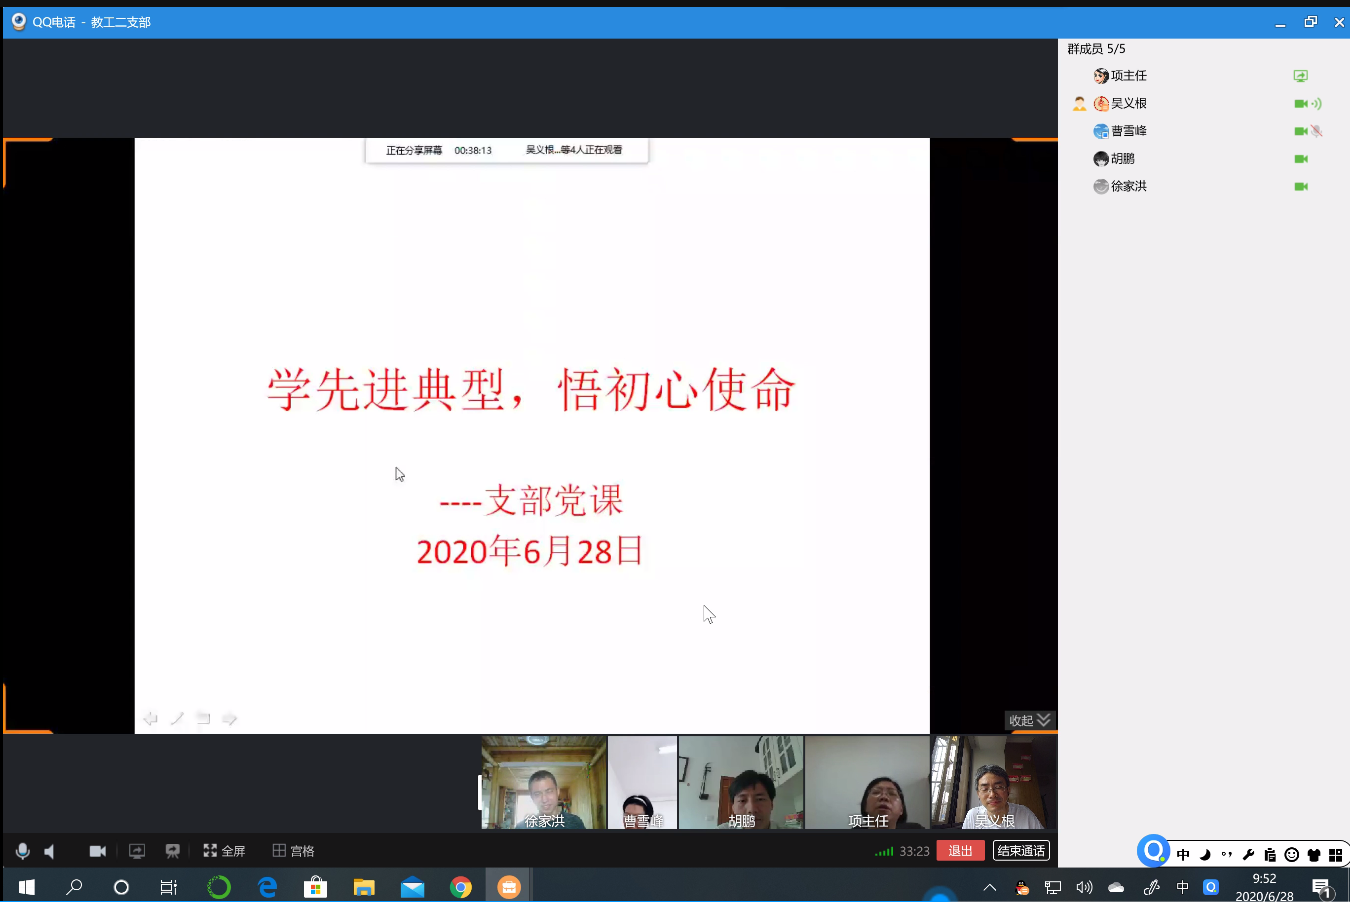The height and width of the screenshot is (902, 1350).
Task: Switch to 全屏 fullscreen view
Action: click(224, 851)
